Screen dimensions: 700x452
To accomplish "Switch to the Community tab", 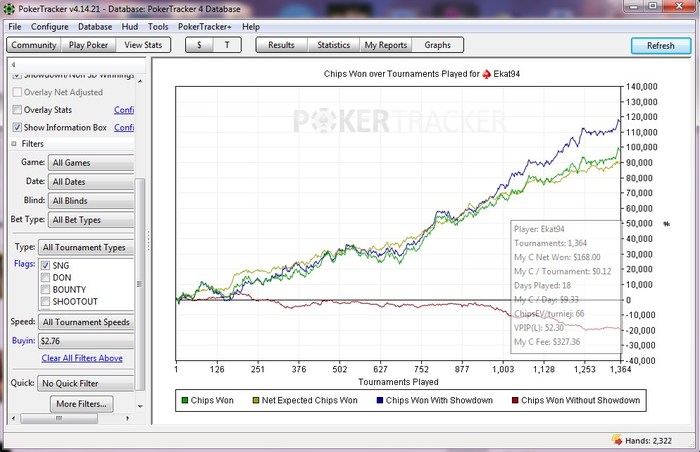I will [x=34, y=45].
